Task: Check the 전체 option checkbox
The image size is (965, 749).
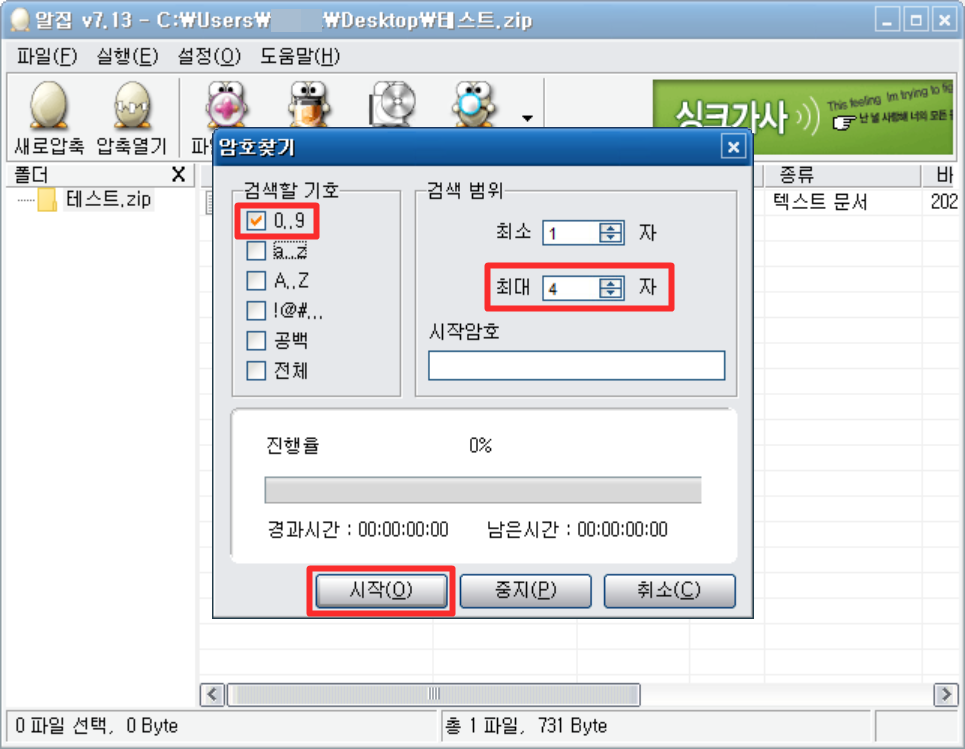Action: click(x=256, y=370)
